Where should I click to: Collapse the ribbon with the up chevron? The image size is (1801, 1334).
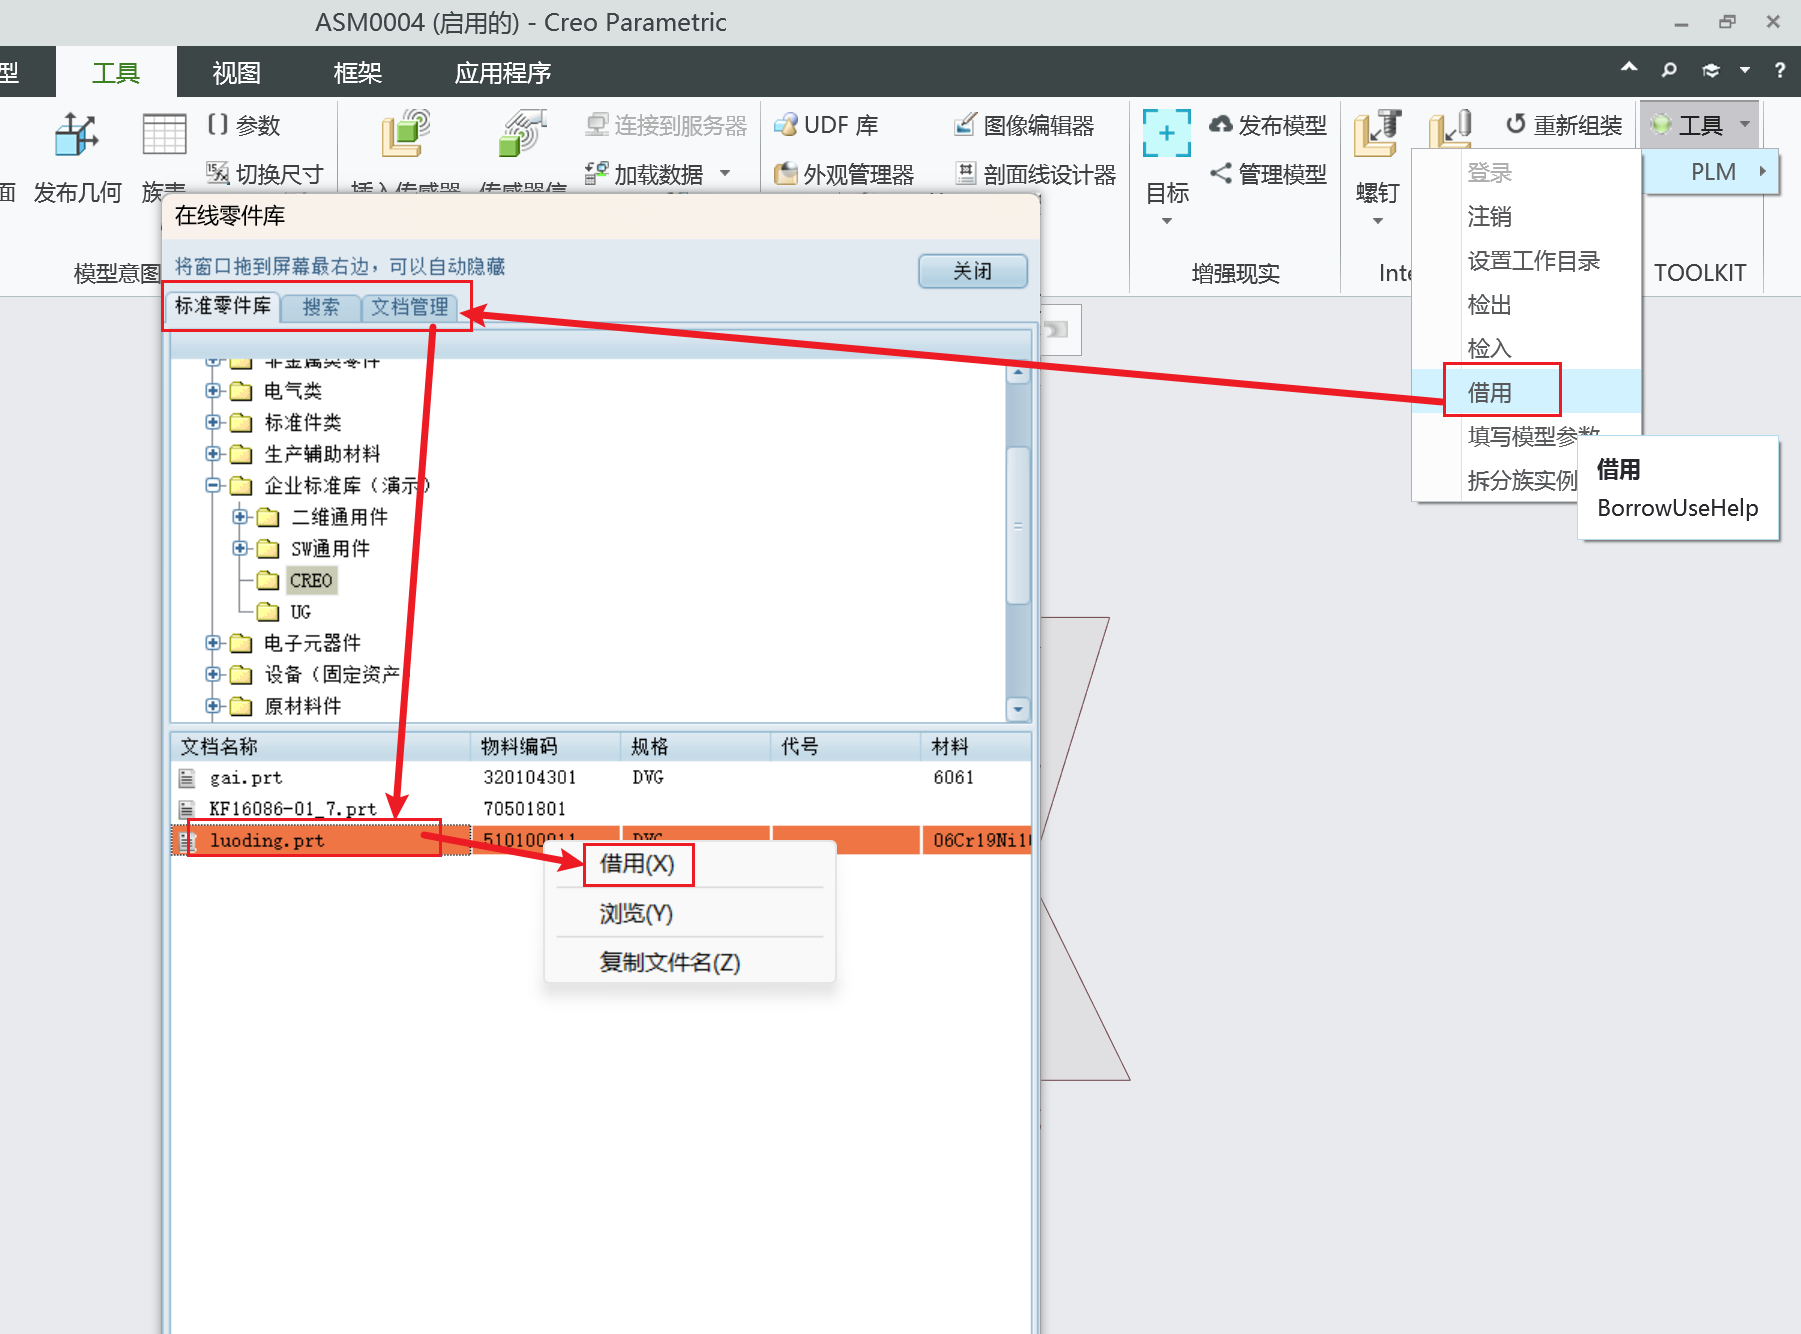tap(1629, 68)
